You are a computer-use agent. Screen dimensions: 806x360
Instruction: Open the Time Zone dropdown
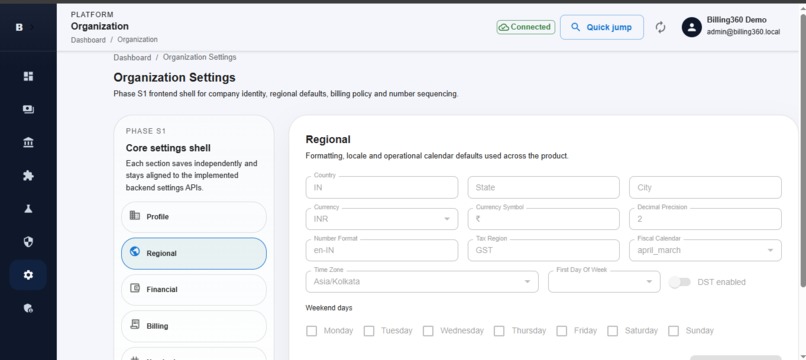(422, 282)
